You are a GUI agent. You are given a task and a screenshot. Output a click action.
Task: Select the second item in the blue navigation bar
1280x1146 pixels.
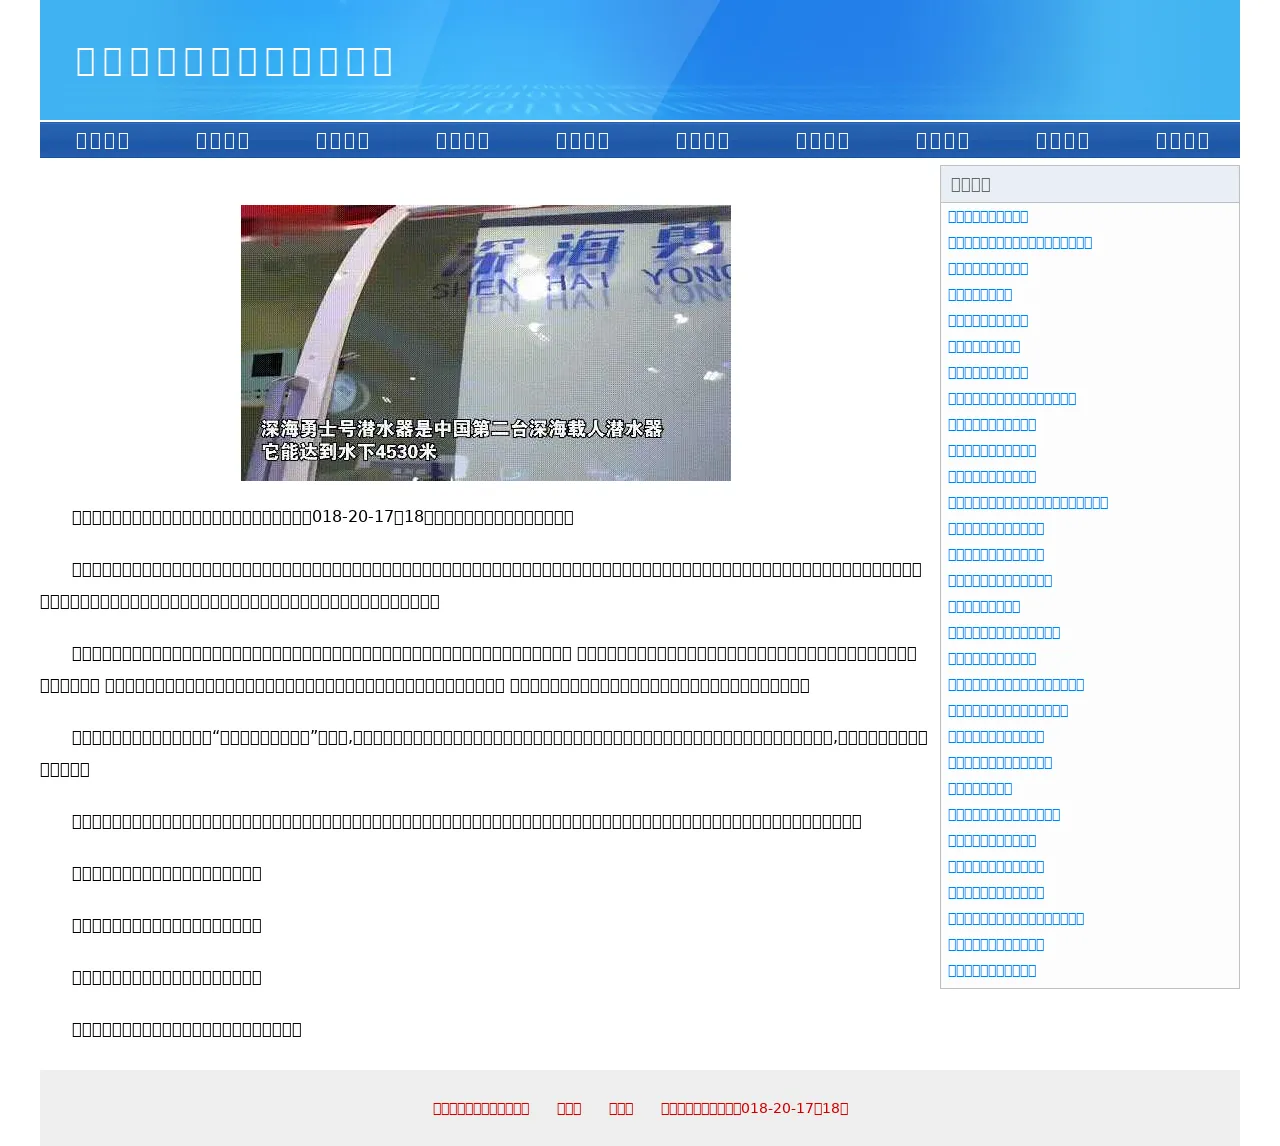pos(223,141)
